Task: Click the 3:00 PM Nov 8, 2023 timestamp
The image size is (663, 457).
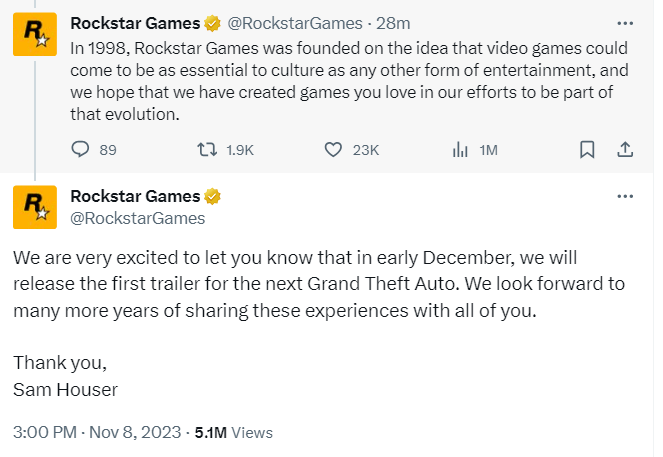Action: tap(97, 432)
